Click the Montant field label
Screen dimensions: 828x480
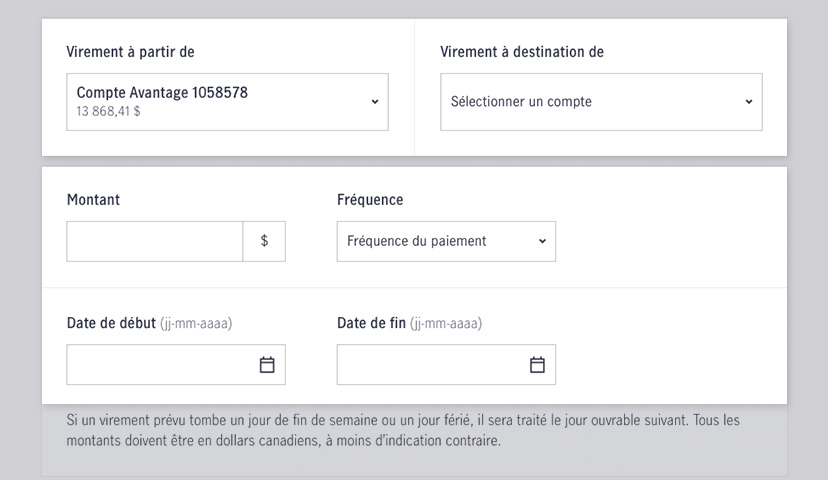[x=93, y=200]
